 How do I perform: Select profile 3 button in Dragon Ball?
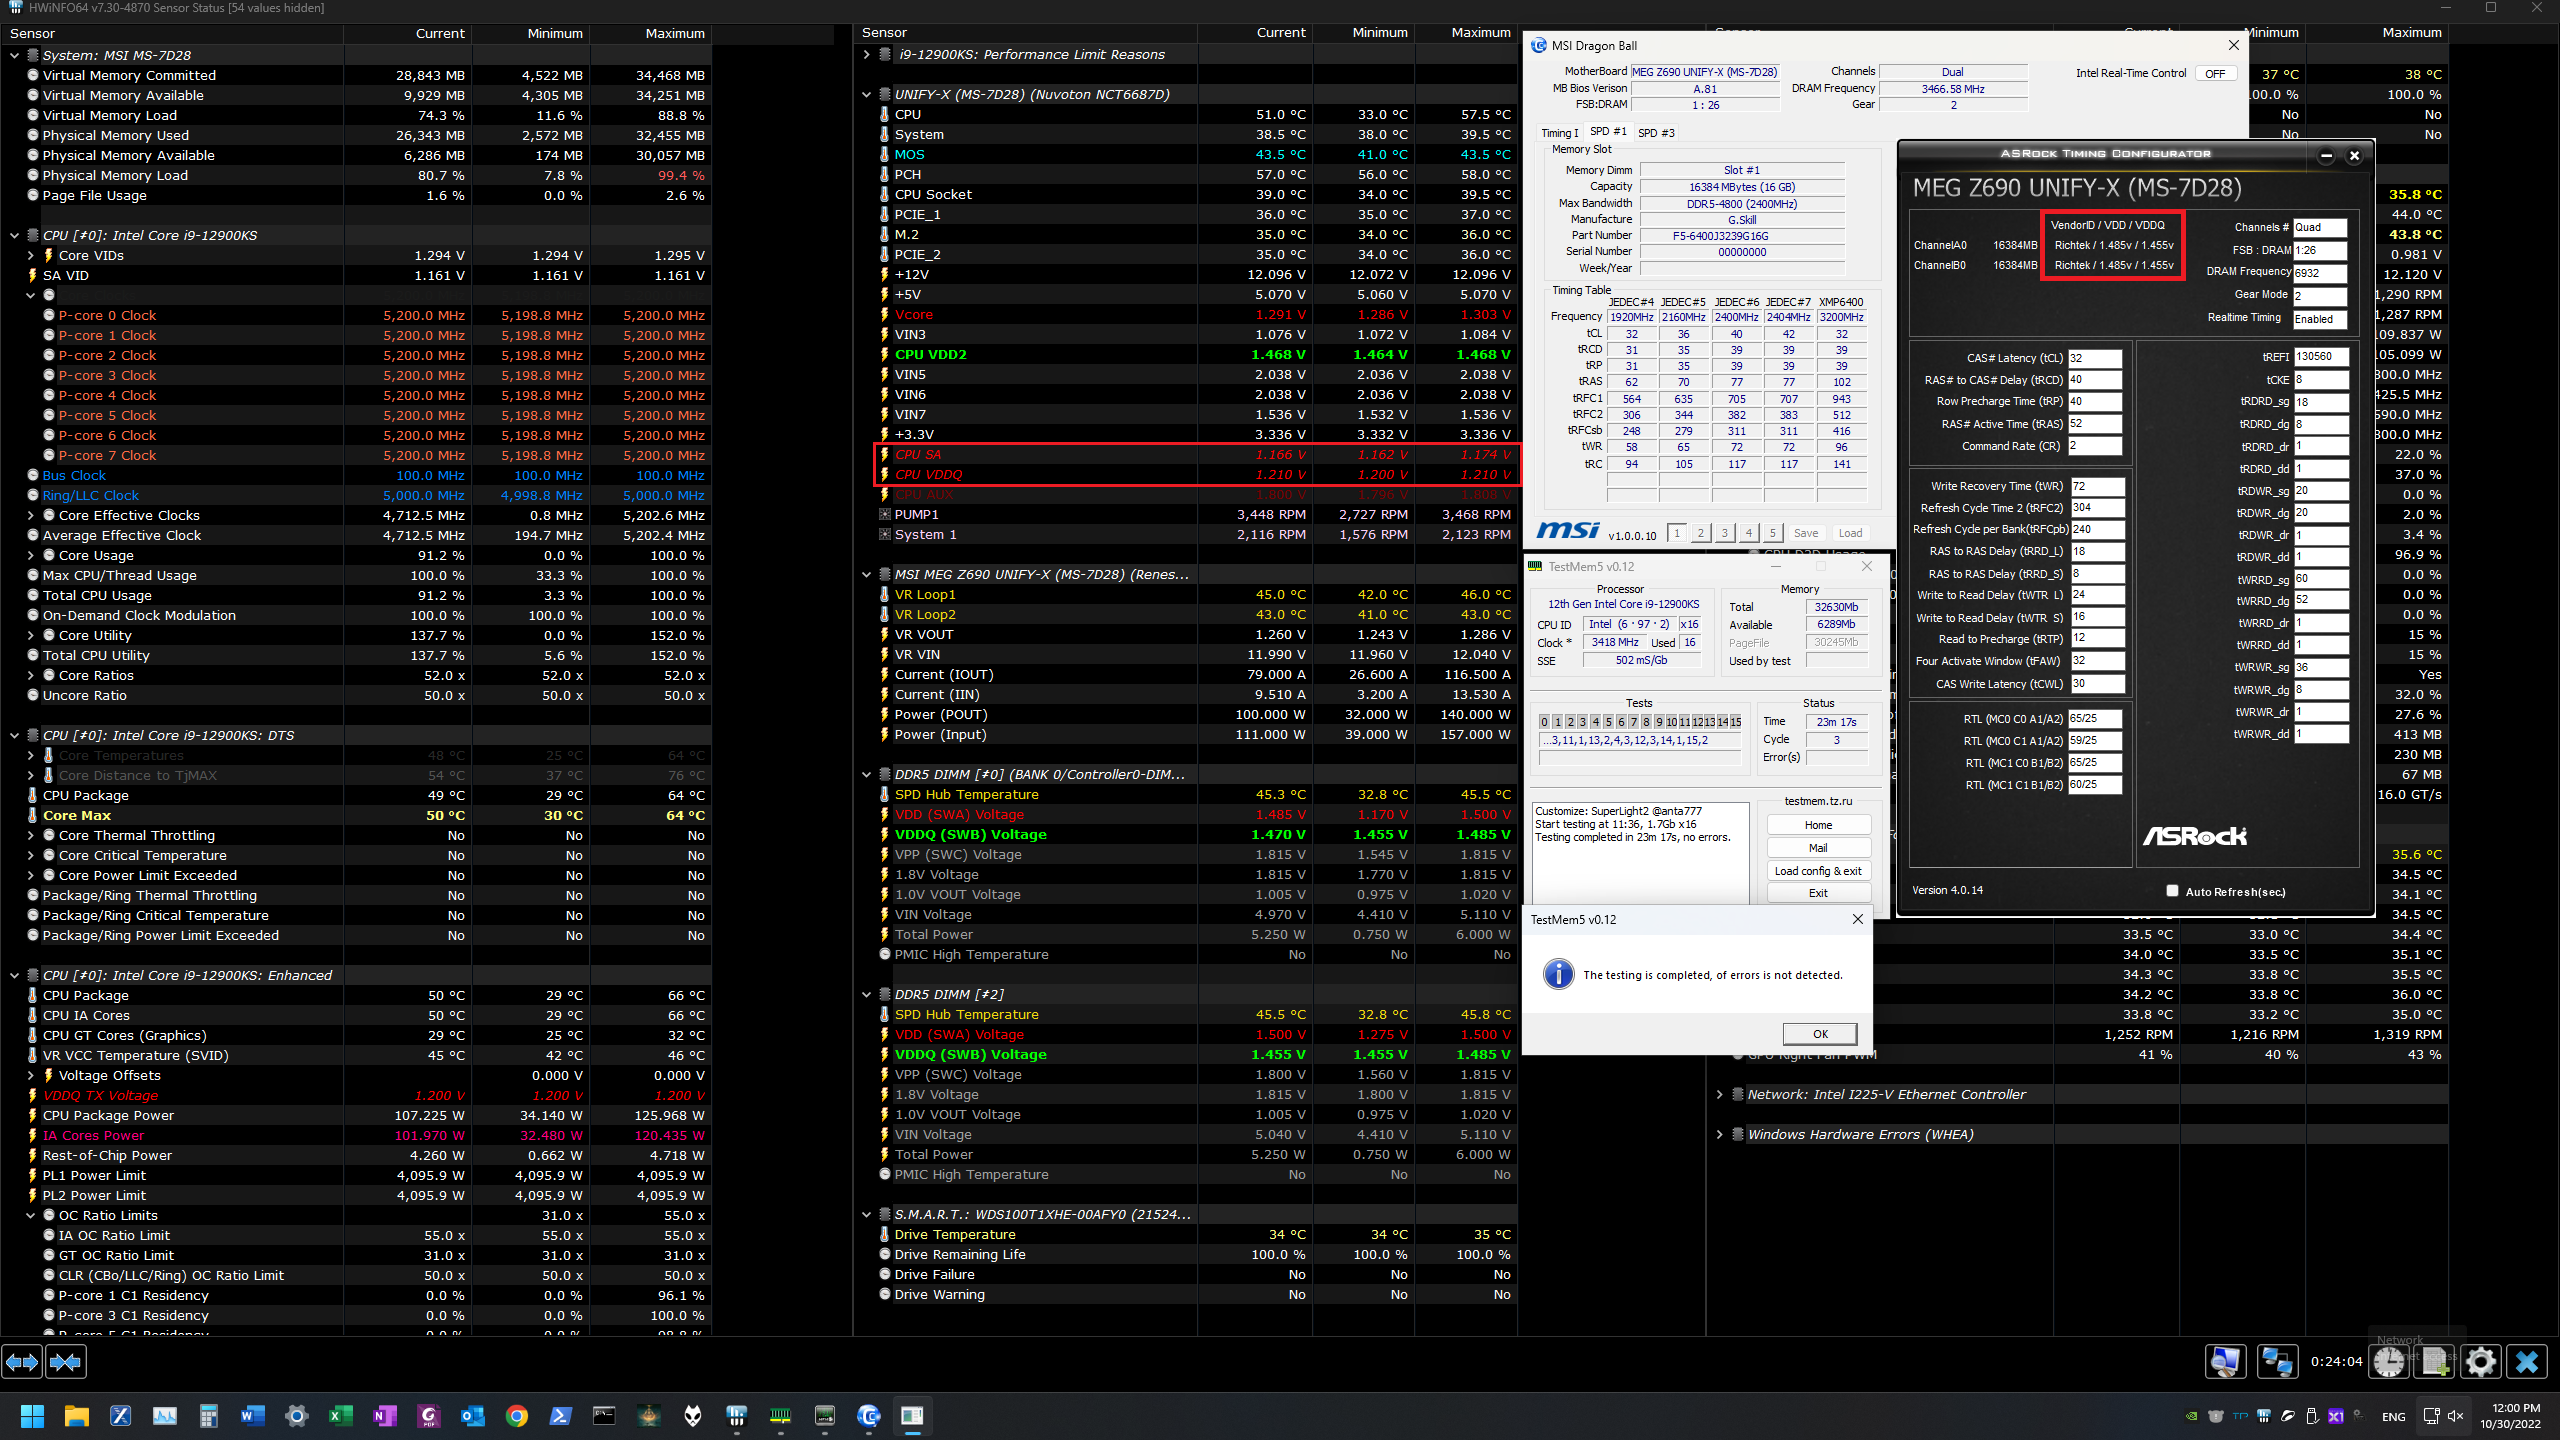(x=1724, y=533)
